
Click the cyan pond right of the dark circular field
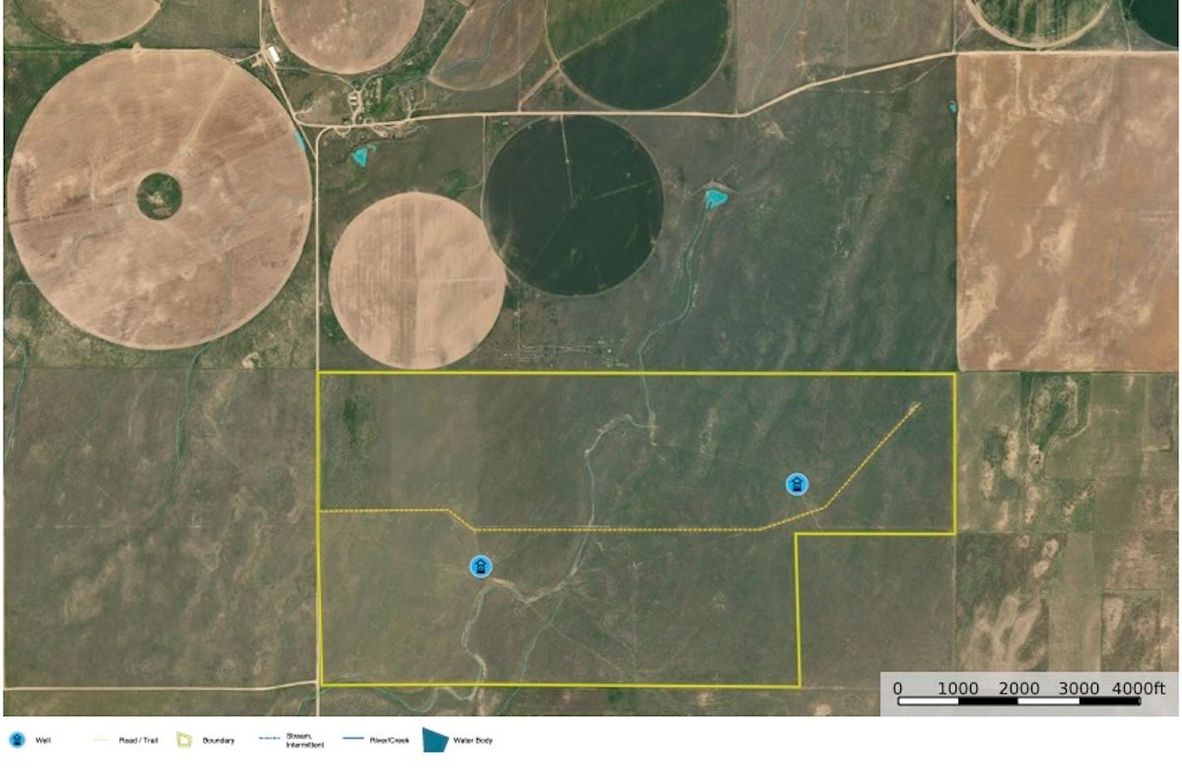pyautogui.click(x=714, y=198)
